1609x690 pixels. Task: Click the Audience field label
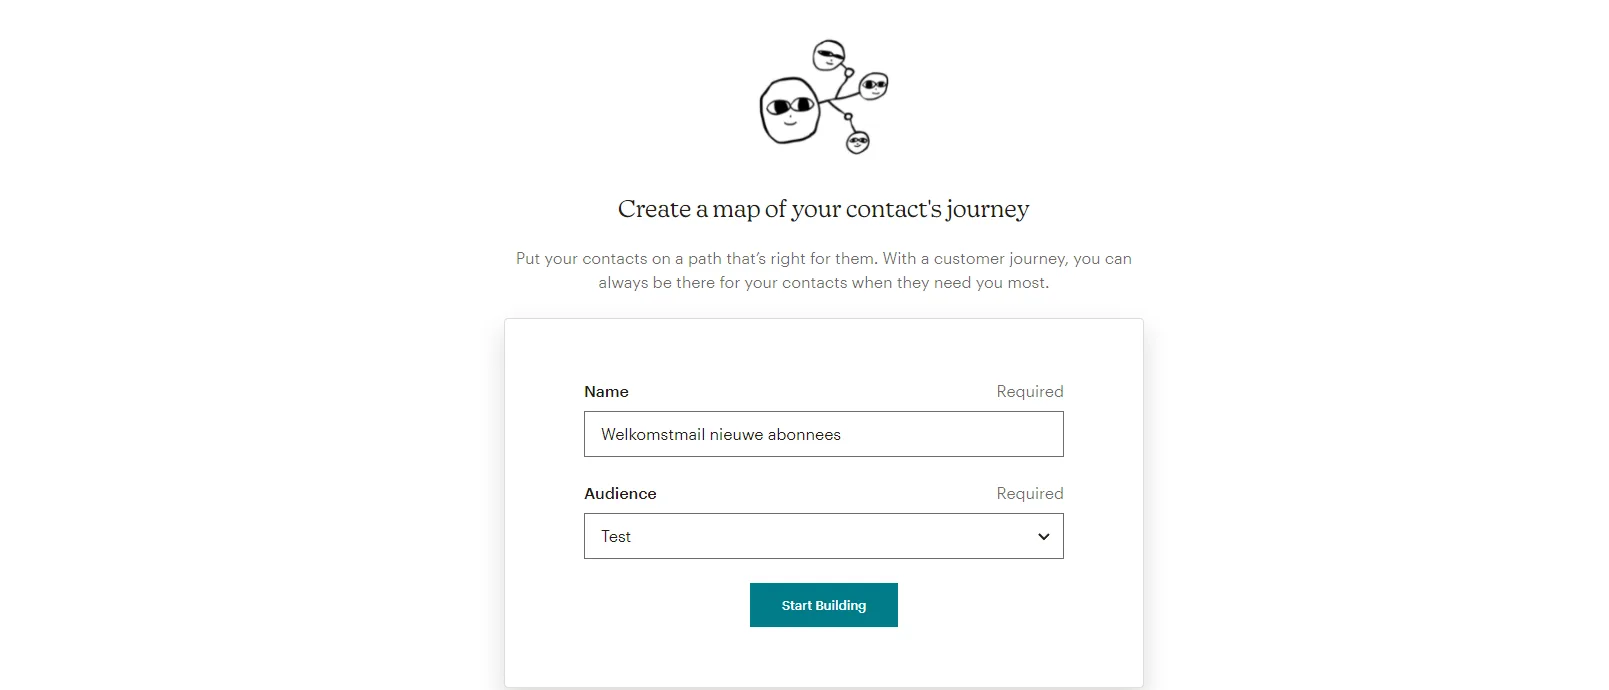point(620,494)
